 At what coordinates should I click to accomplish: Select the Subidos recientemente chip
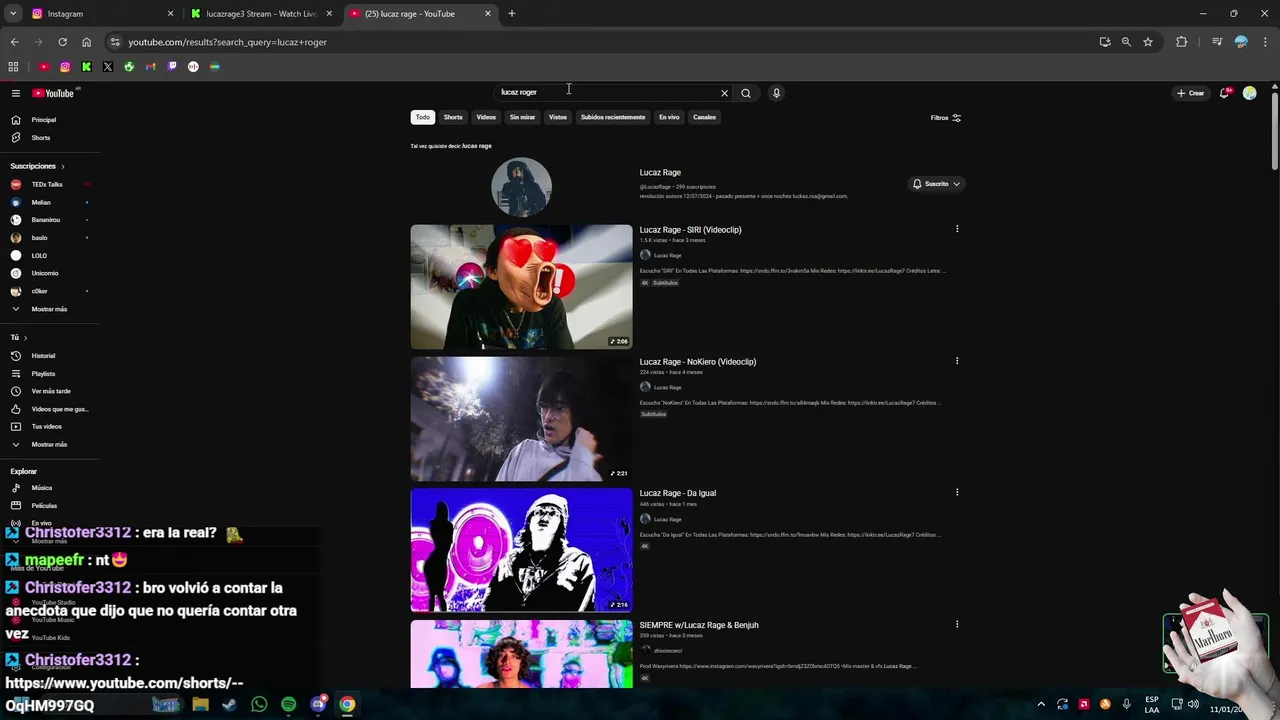click(x=613, y=117)
